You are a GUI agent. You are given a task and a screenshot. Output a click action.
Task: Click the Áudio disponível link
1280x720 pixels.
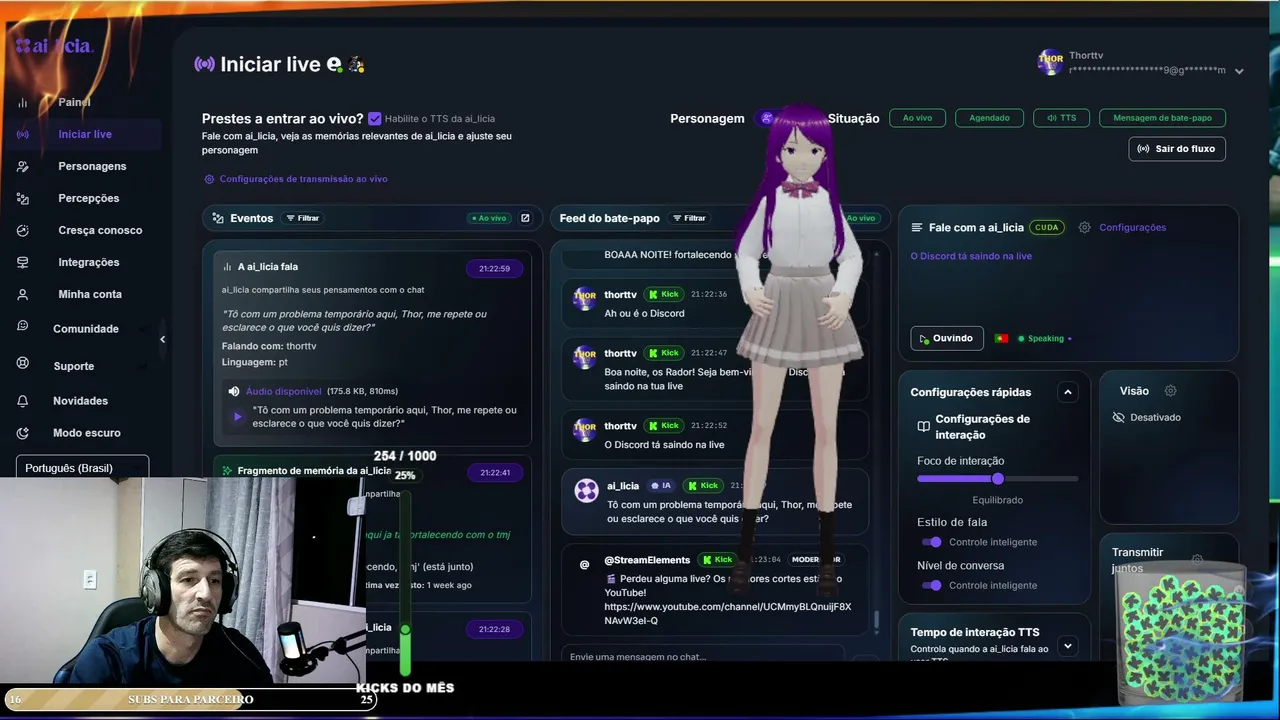tap(284, 391)
